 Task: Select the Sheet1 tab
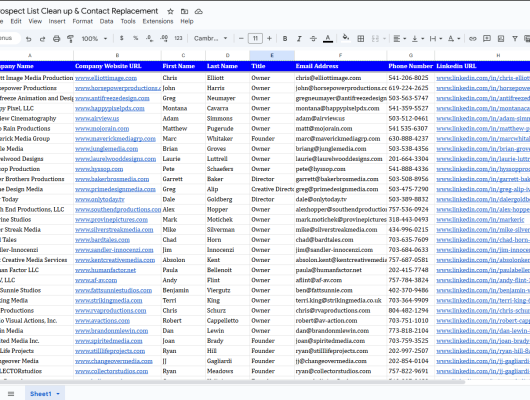(x=41, y=394)
